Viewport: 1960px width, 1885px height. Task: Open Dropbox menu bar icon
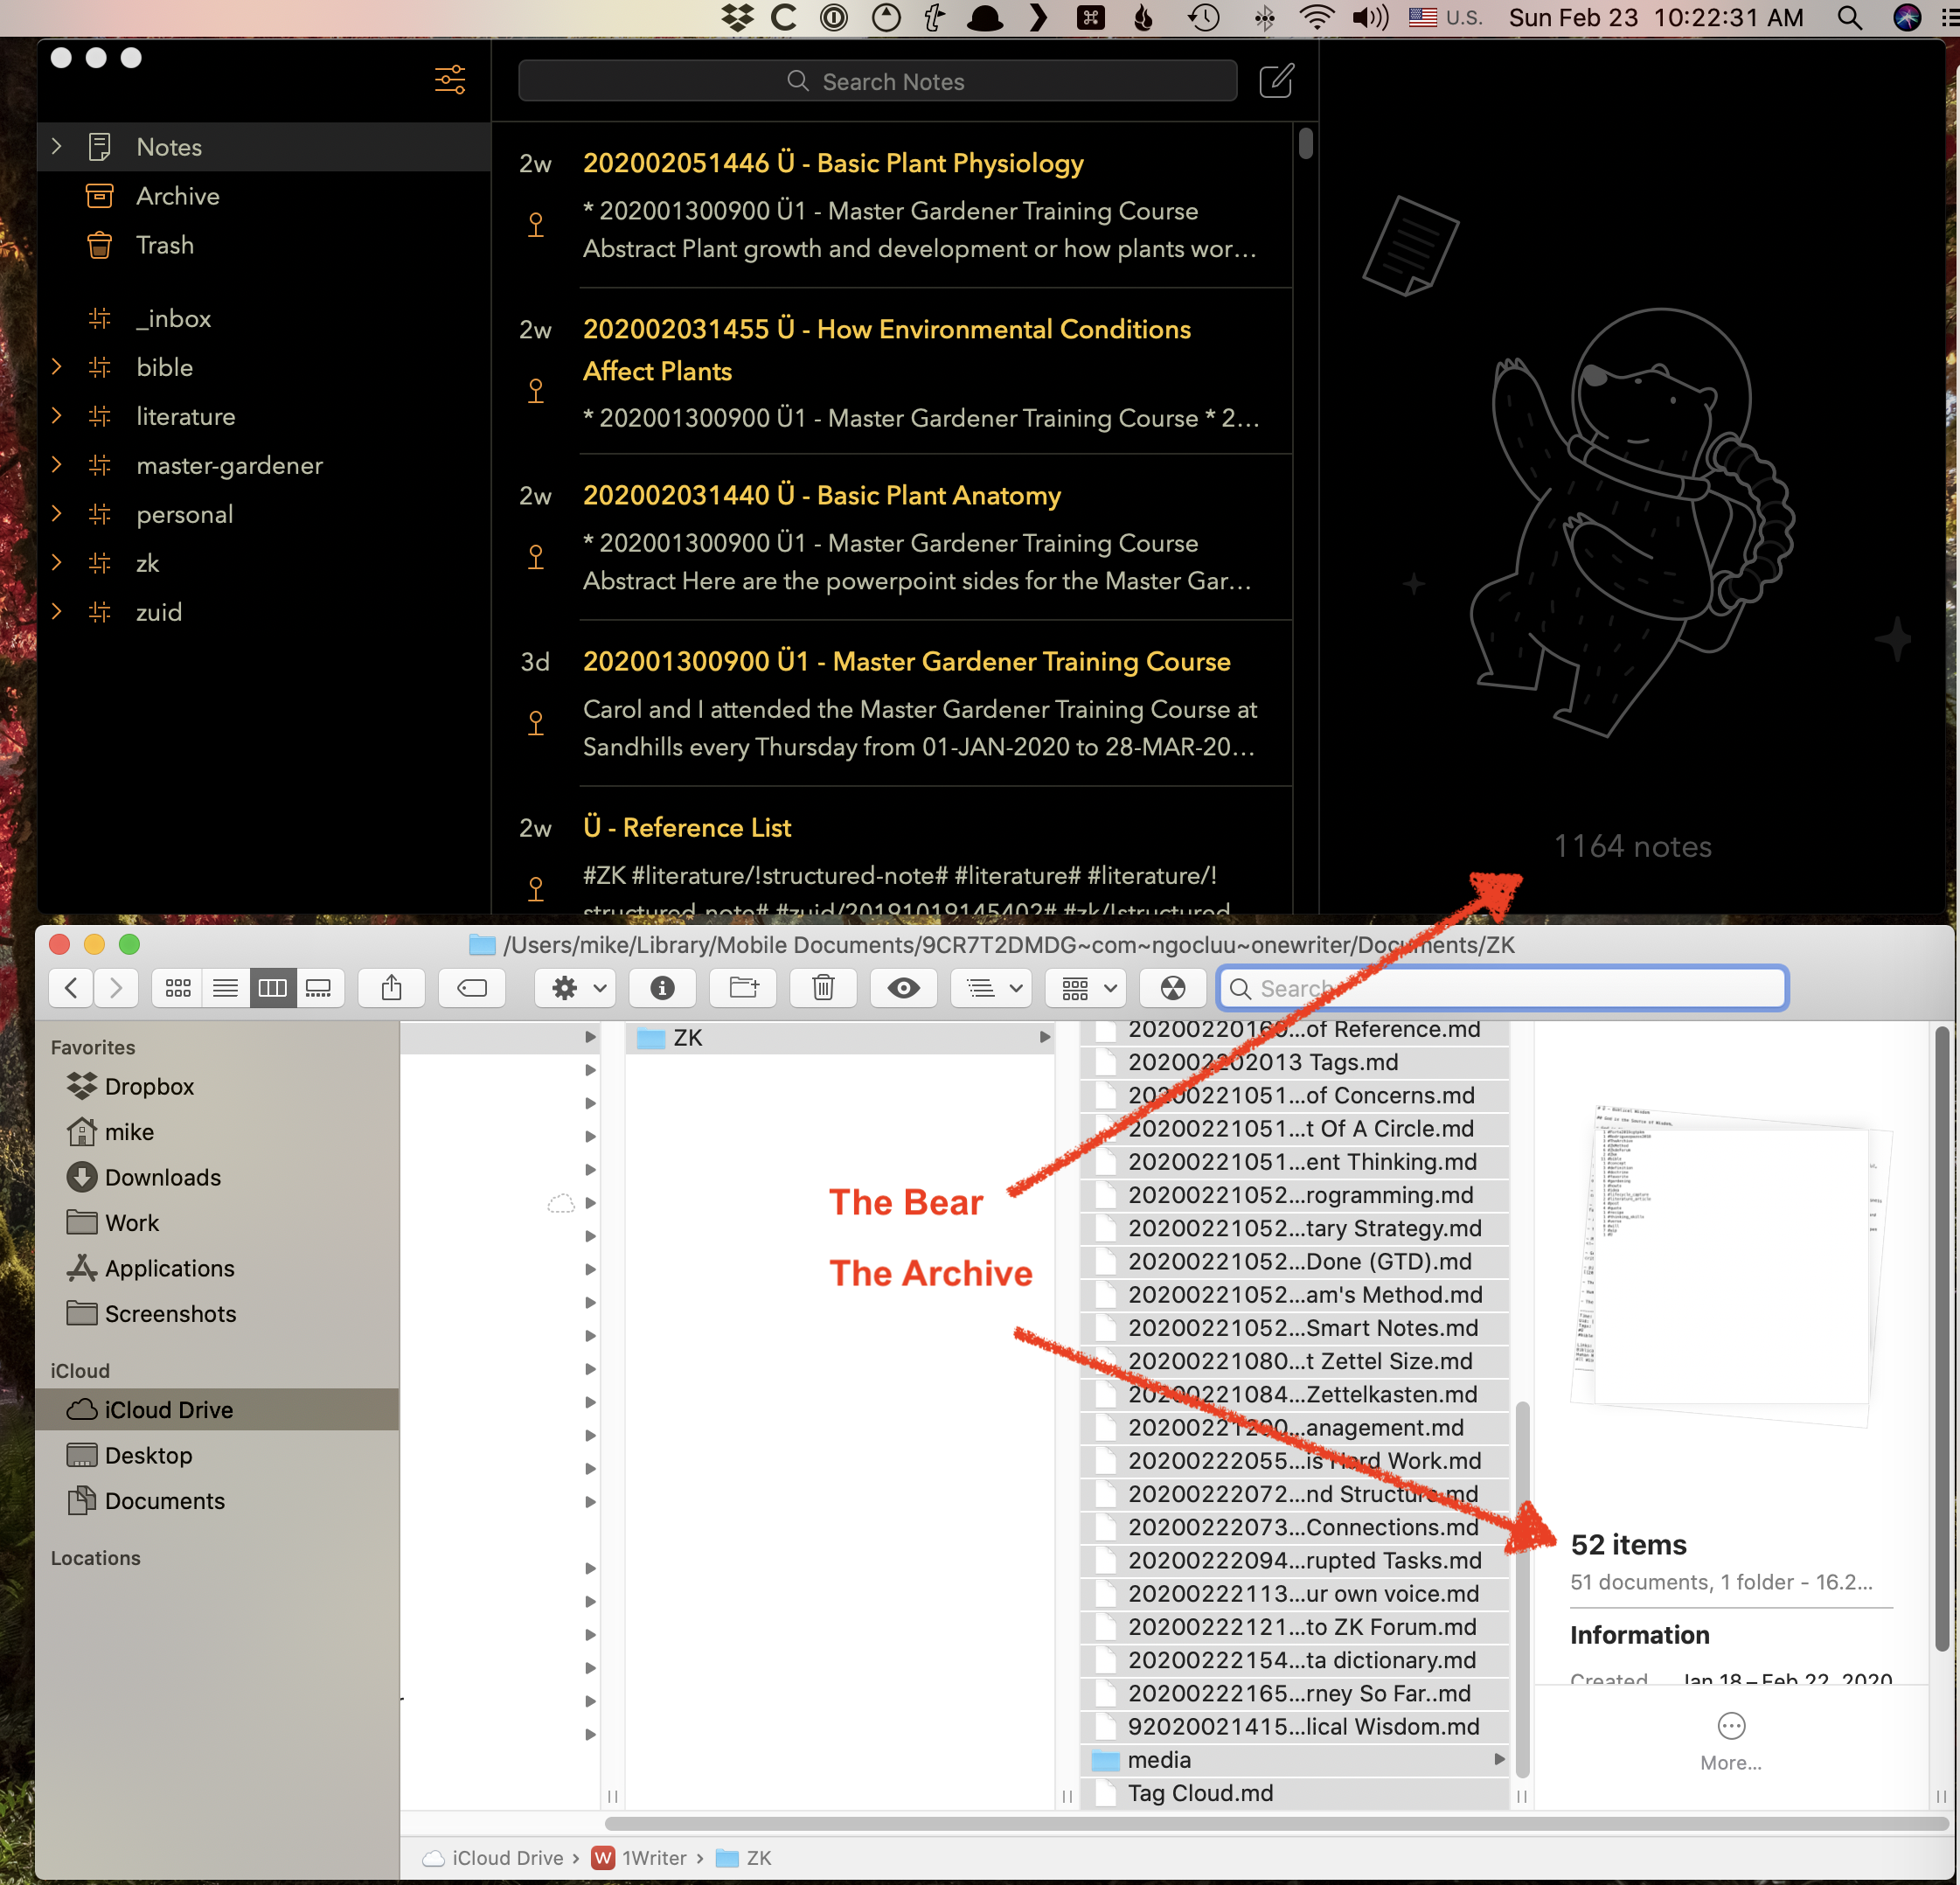[x=738, y=17]
